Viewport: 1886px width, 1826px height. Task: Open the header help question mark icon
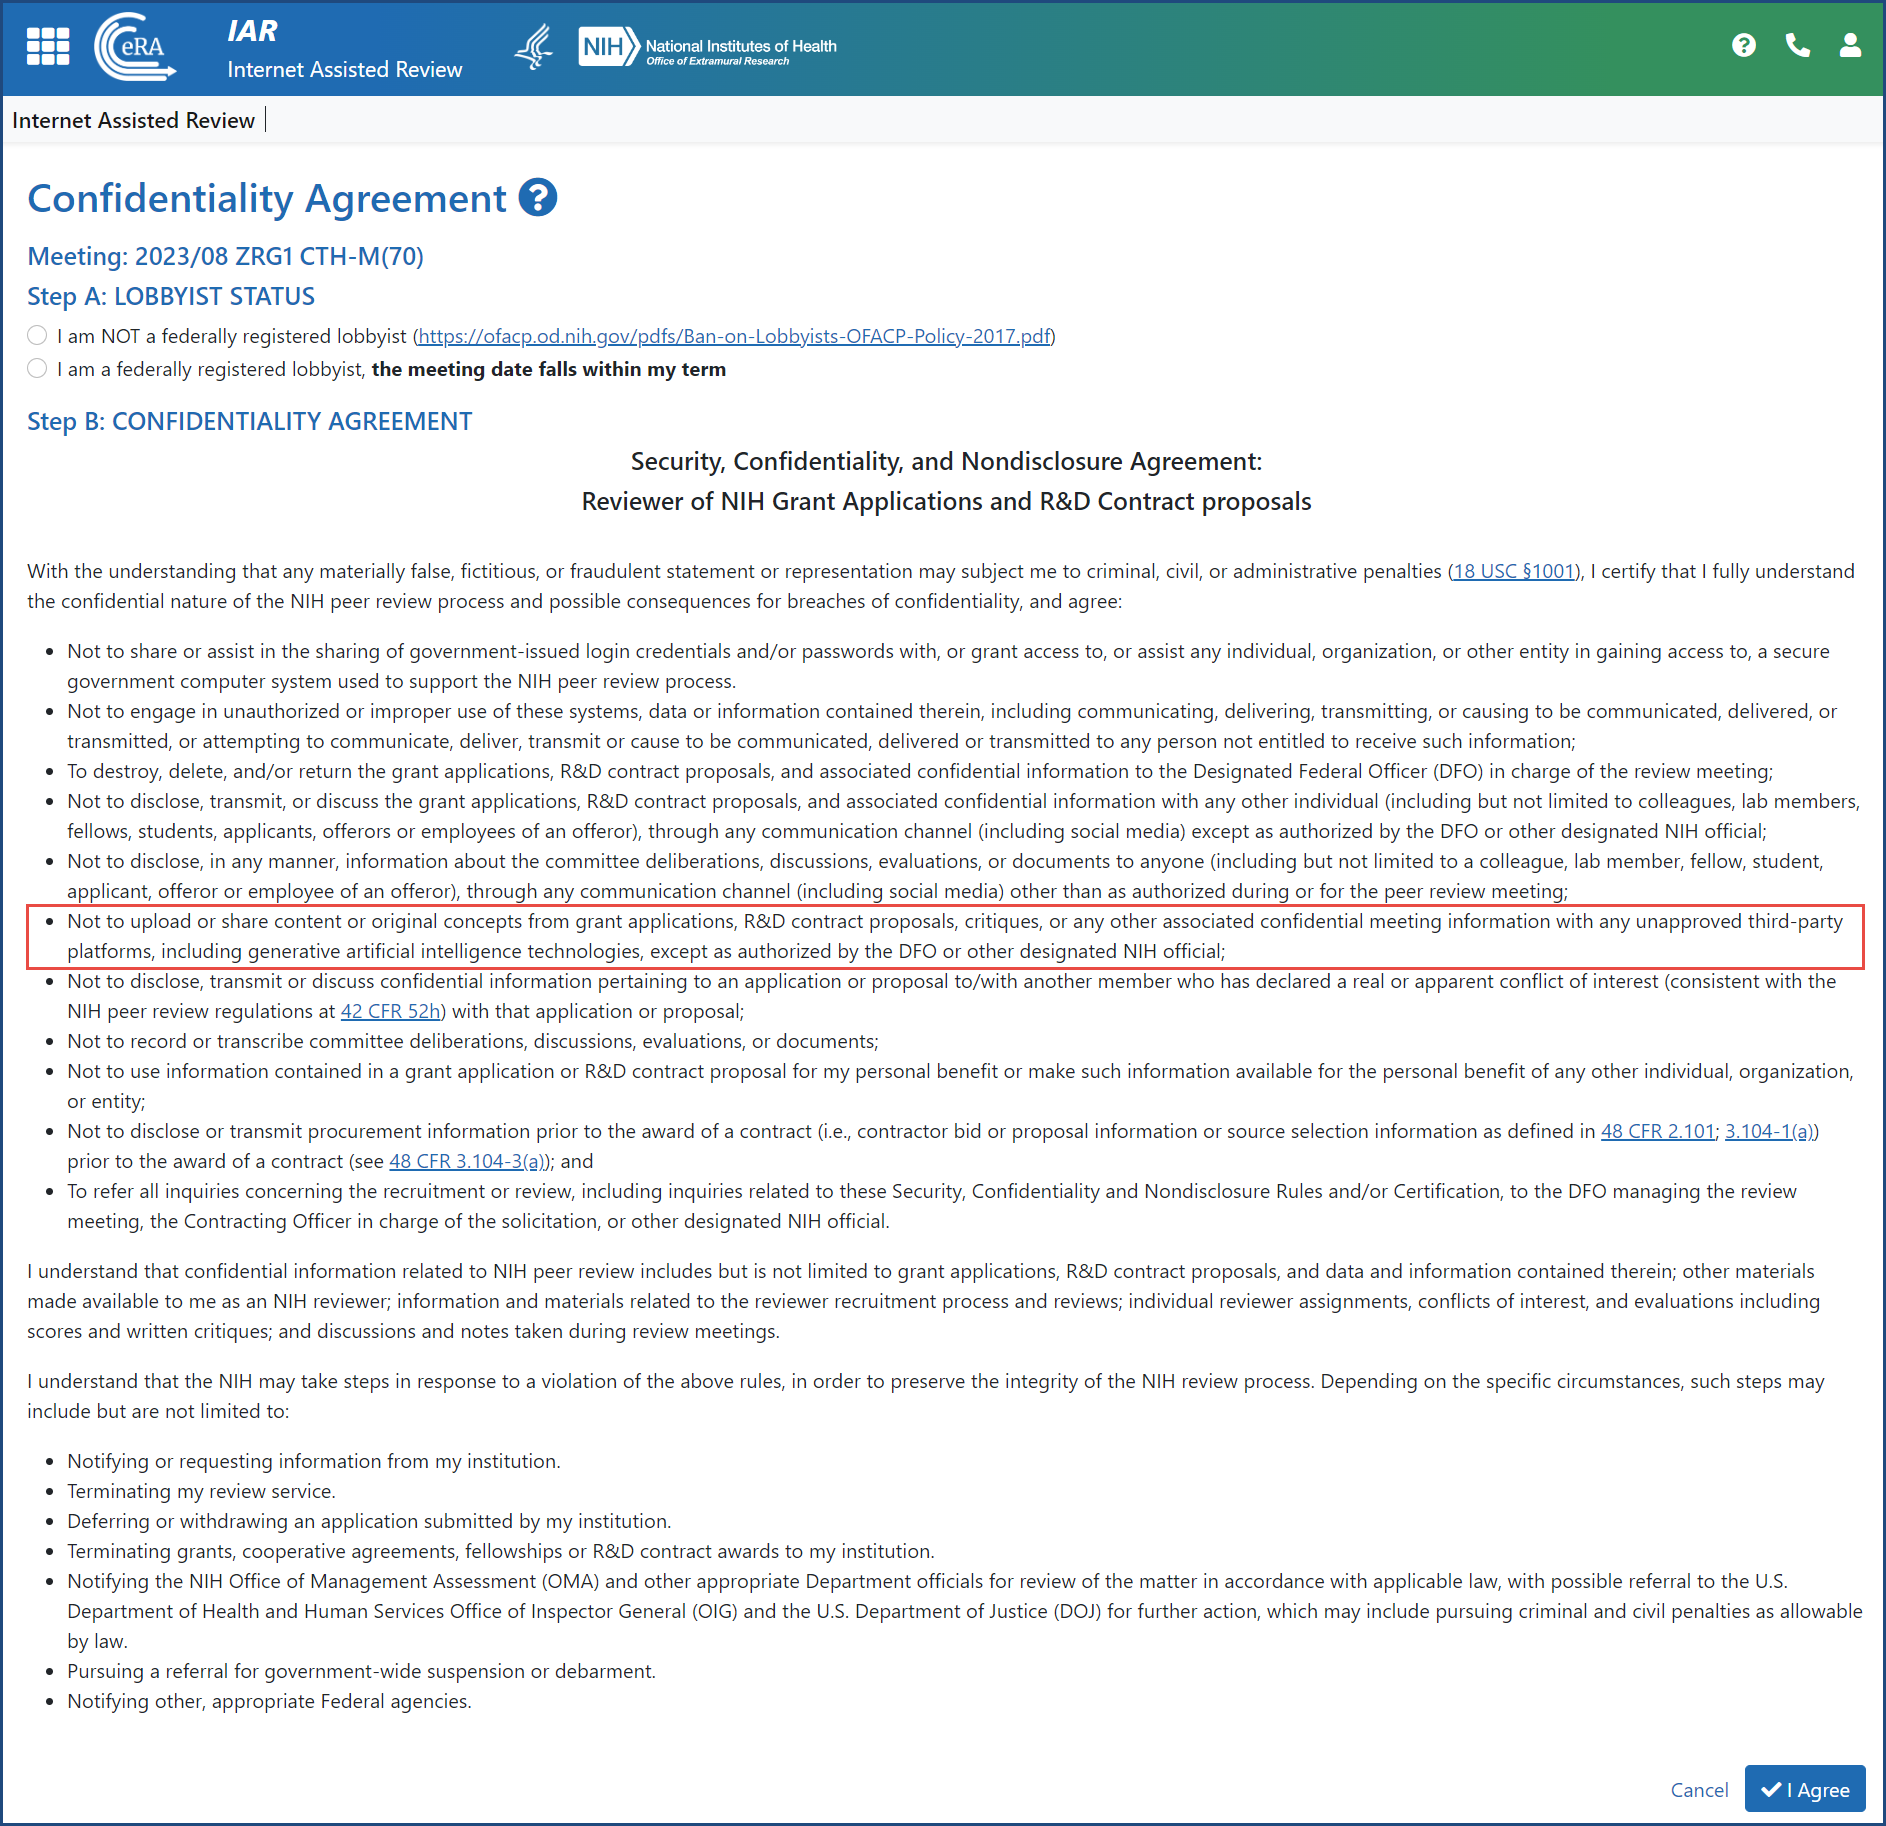1743,45
